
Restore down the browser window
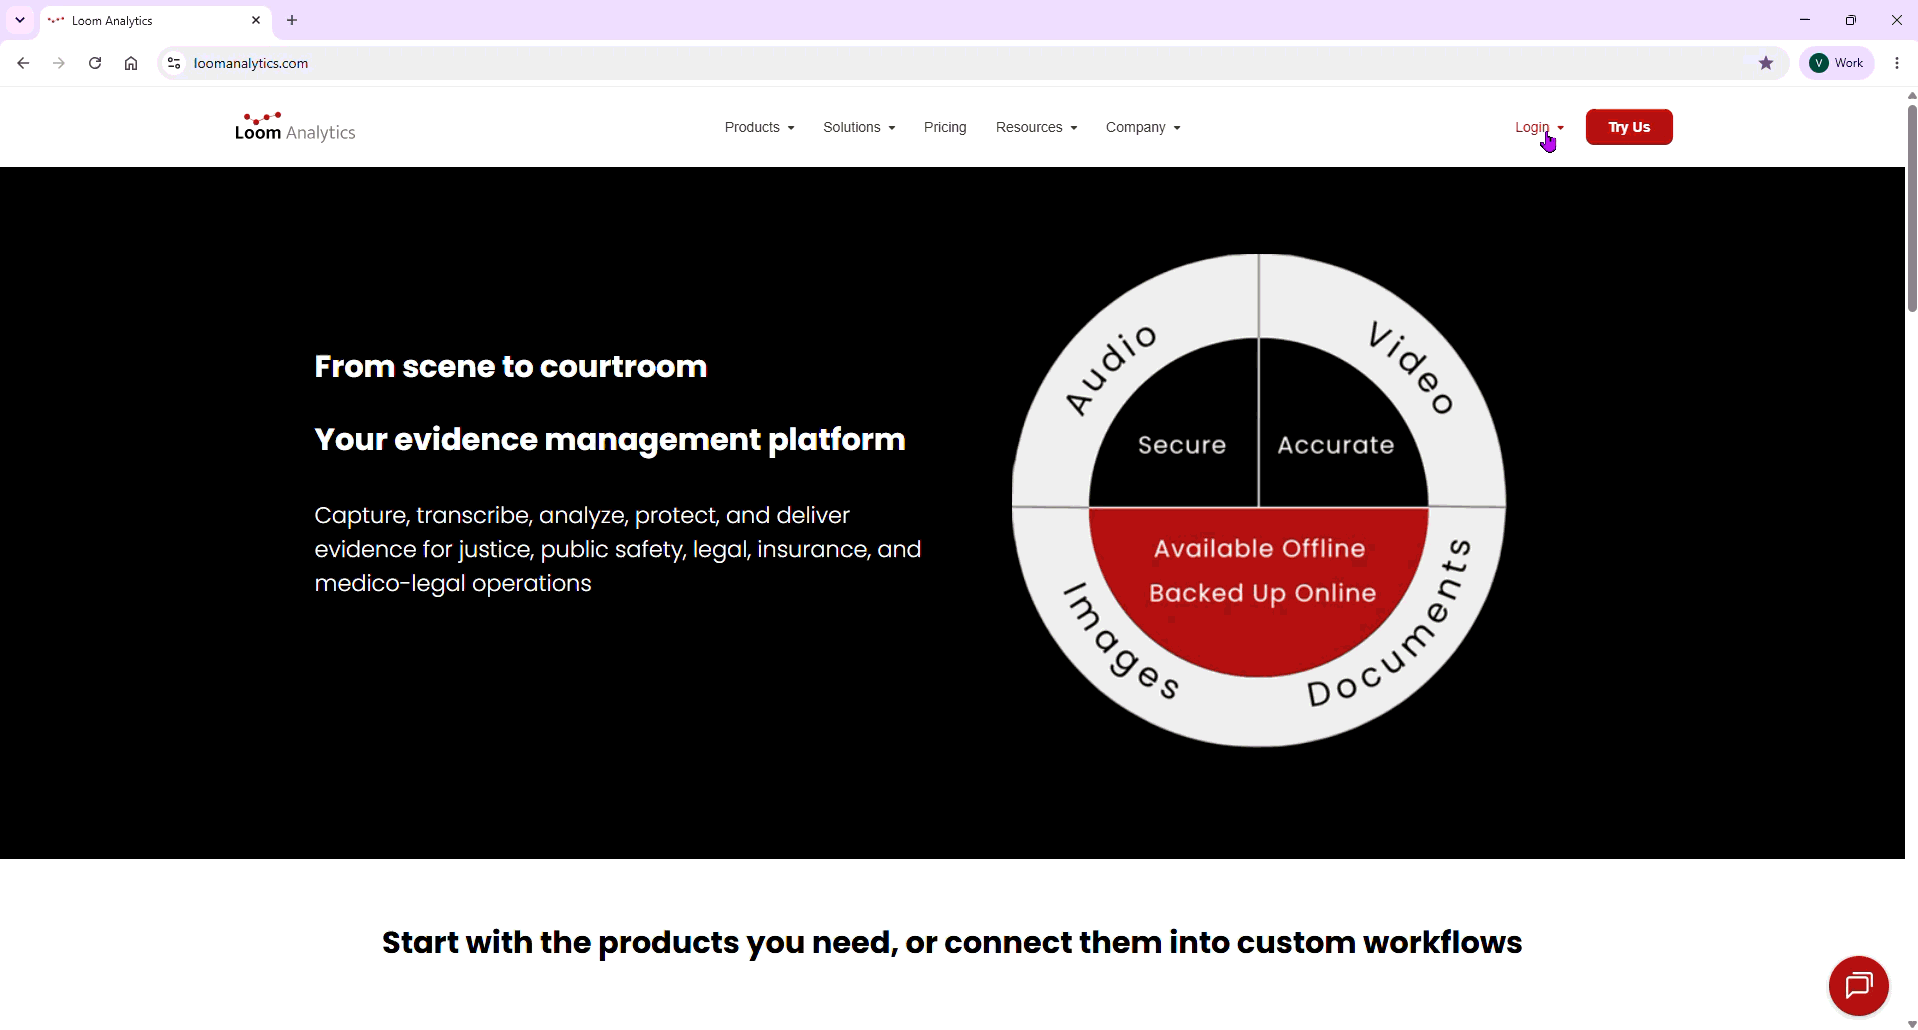coord(1851,20)
